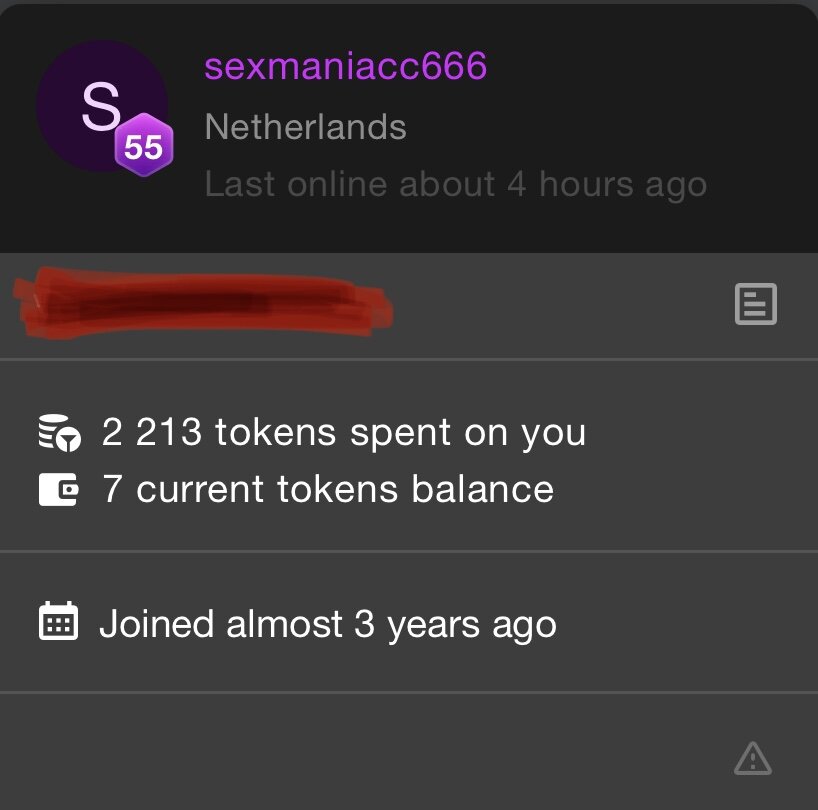Open the round S avatar
The height and width of the screenshot is (810, 818).
click(100, 107)
